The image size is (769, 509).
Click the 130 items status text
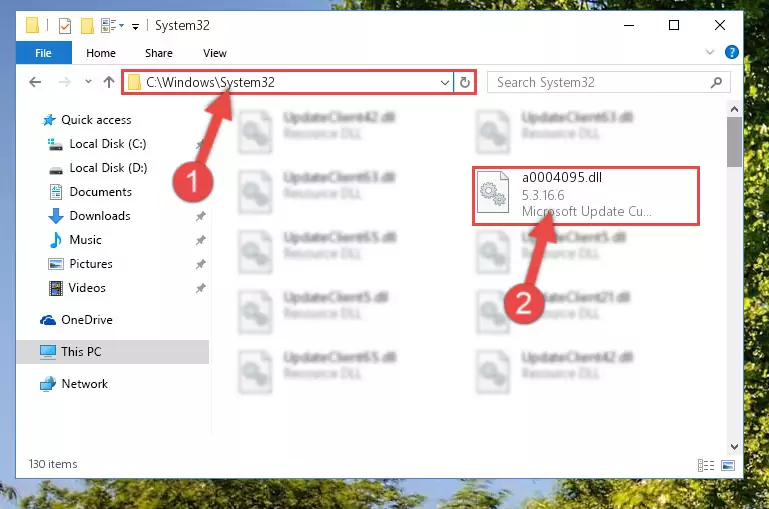pyautogui.click(x=53, y=464)
